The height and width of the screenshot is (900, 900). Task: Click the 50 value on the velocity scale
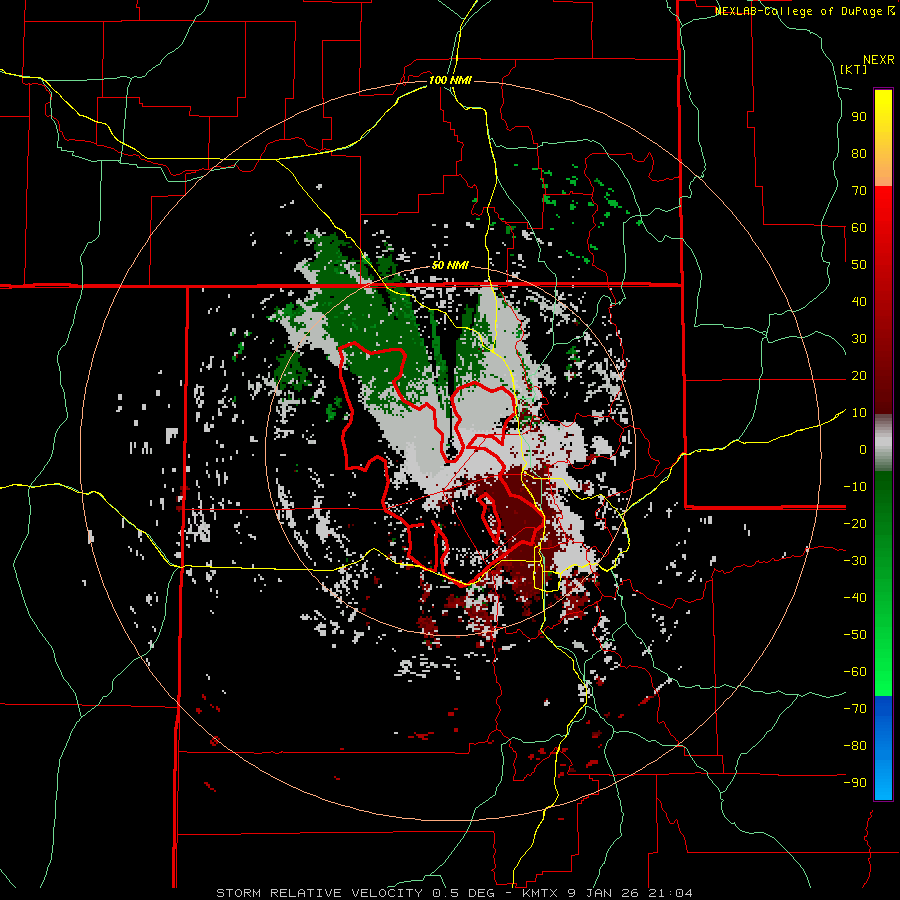point(859,265)
